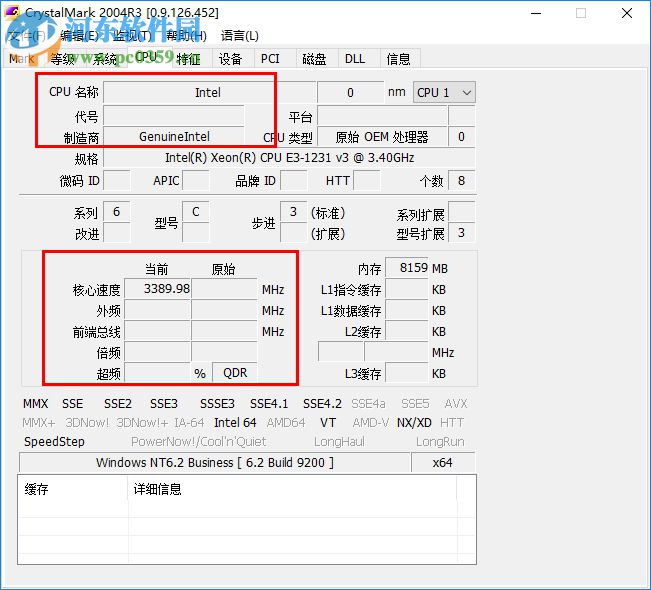Click the Intel 64 feature label
The width and height of the screenshot is (651, 590).
click(x=235, y=423)
